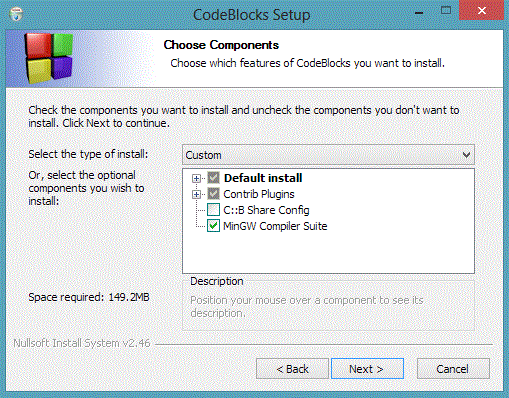Click the Cancel button
Viewport: 509px width, 398px height.
pyautogui.click(x=453, y=369)
